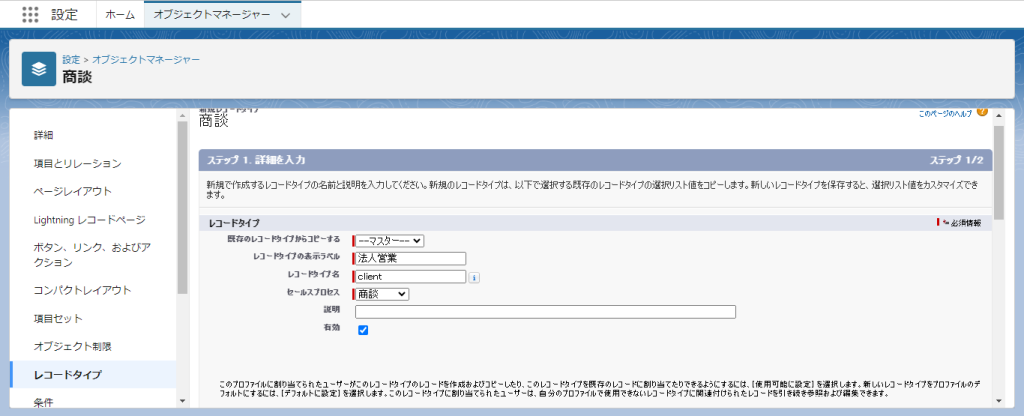Expand the セールスプロセス dropdown
This screenshot has width=1024, height=416.
click(x=381, y=294)
